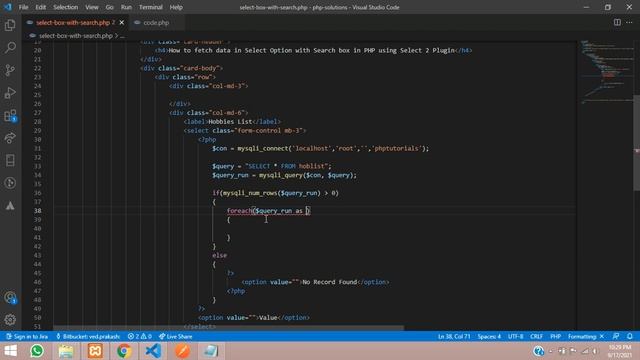The image size is (640, 360).
Task: Open the Search view in activity bar
Action: pos(10,47)
